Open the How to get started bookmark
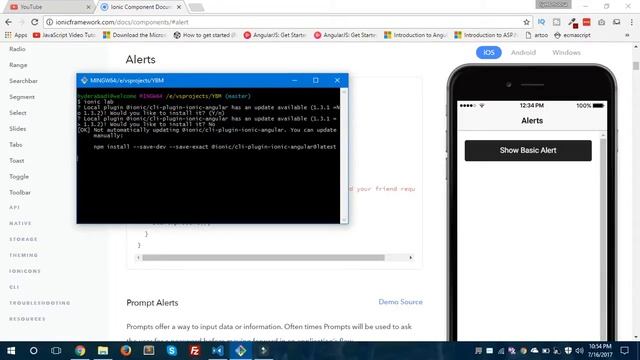 coord(205,35)
